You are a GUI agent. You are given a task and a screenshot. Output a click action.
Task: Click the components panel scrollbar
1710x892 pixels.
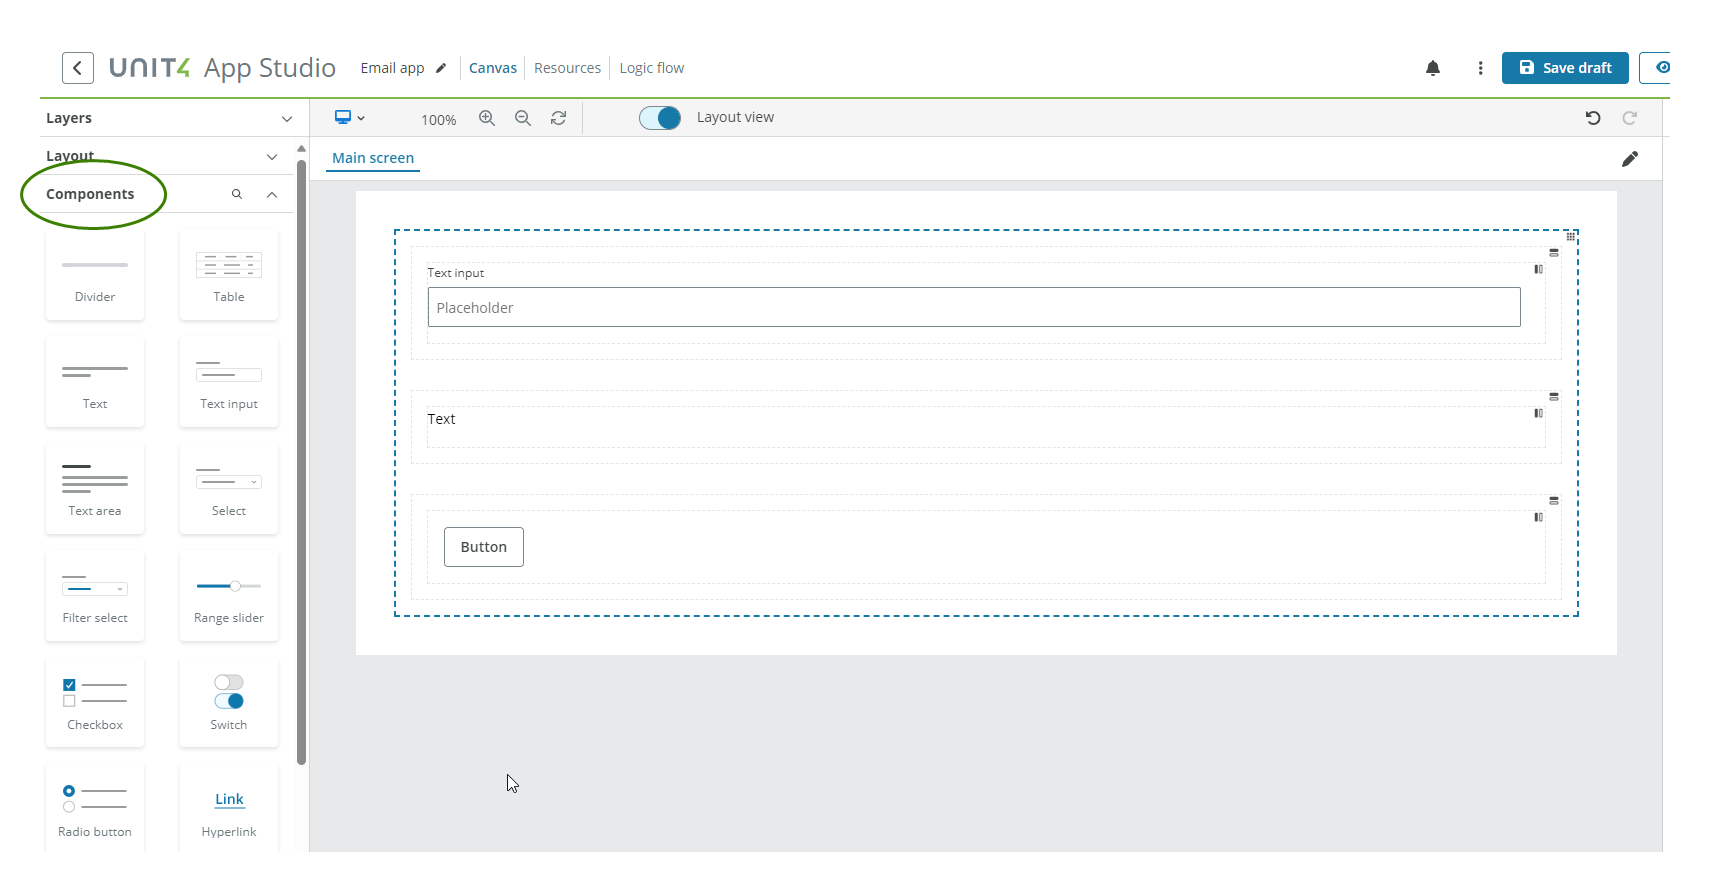click(x=301, y=460)
